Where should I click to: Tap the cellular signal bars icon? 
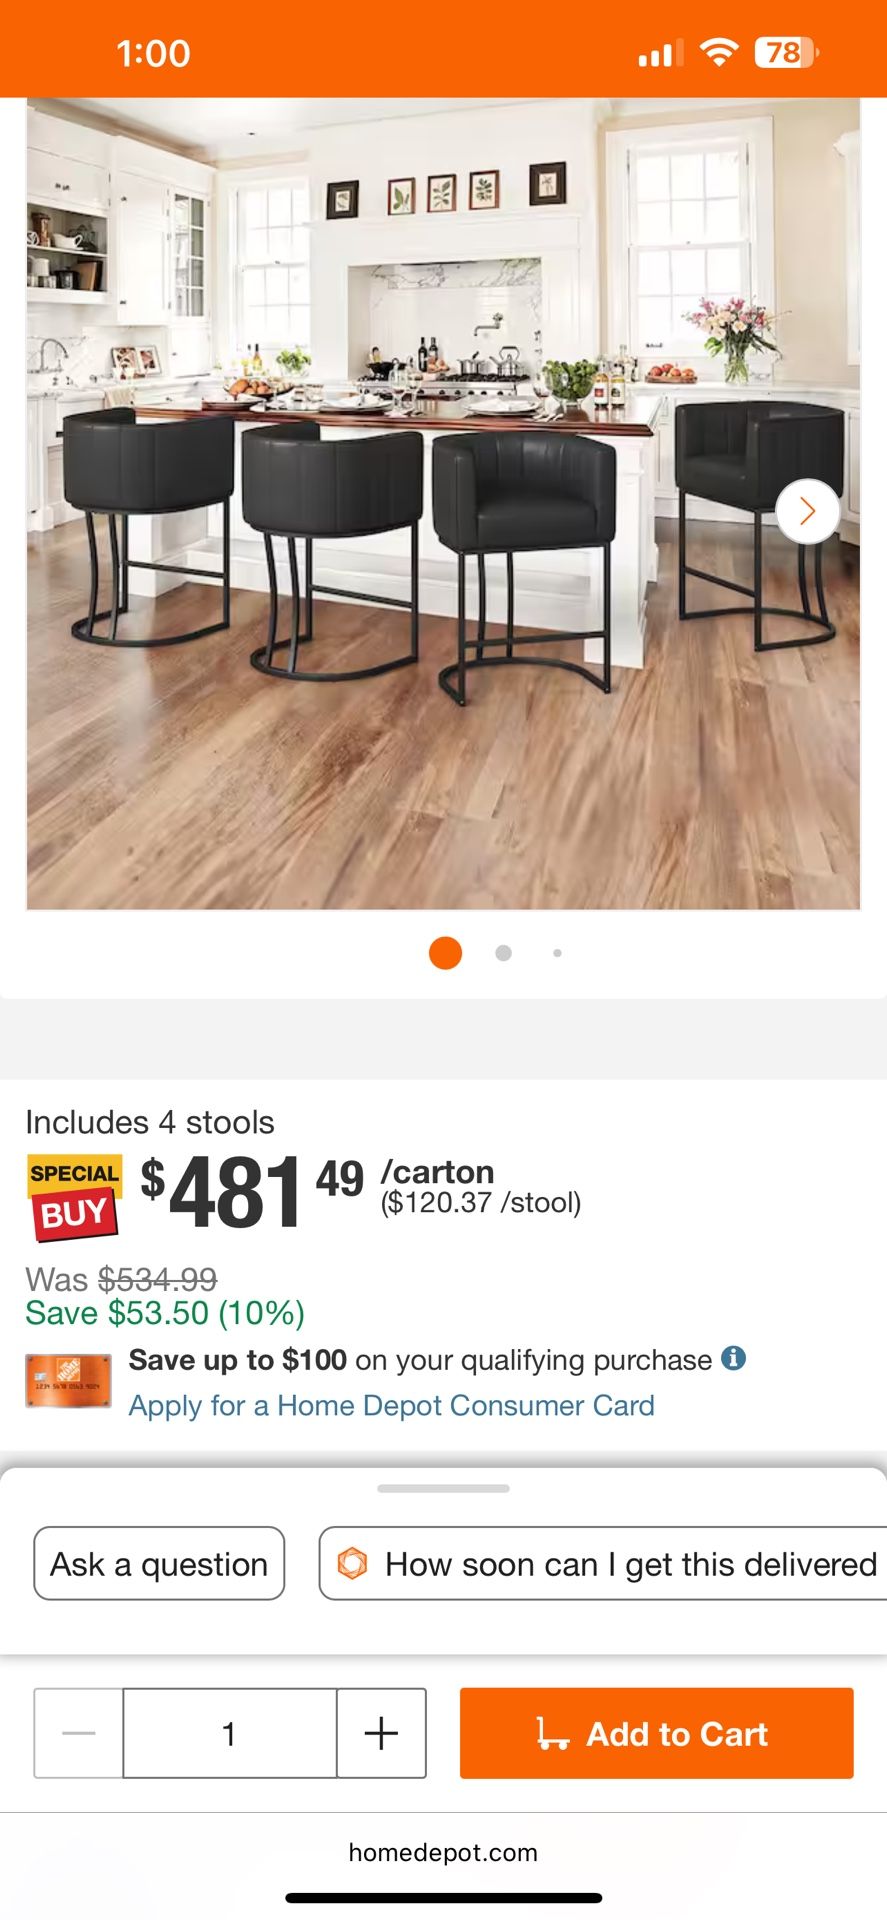pos(661,53)
